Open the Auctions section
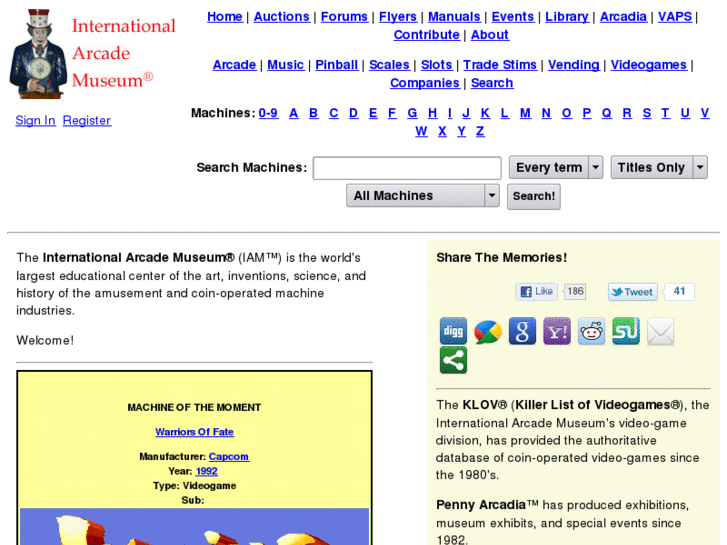 pyautogui.click(x=281, y=17)
